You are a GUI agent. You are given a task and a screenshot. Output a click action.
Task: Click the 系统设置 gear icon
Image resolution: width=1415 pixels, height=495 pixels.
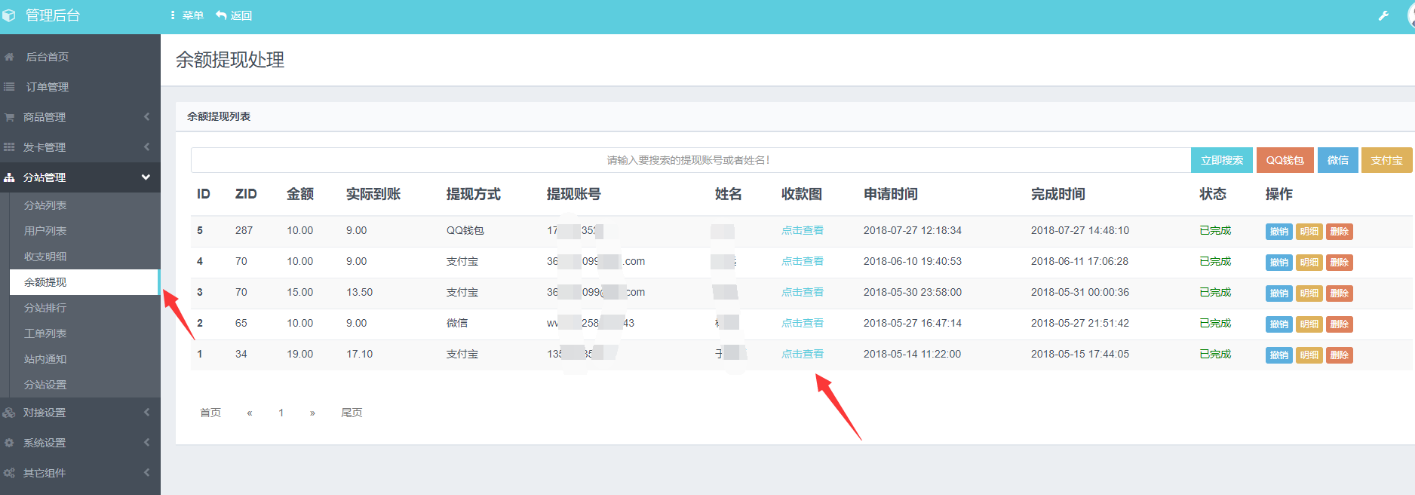(9, 443)
